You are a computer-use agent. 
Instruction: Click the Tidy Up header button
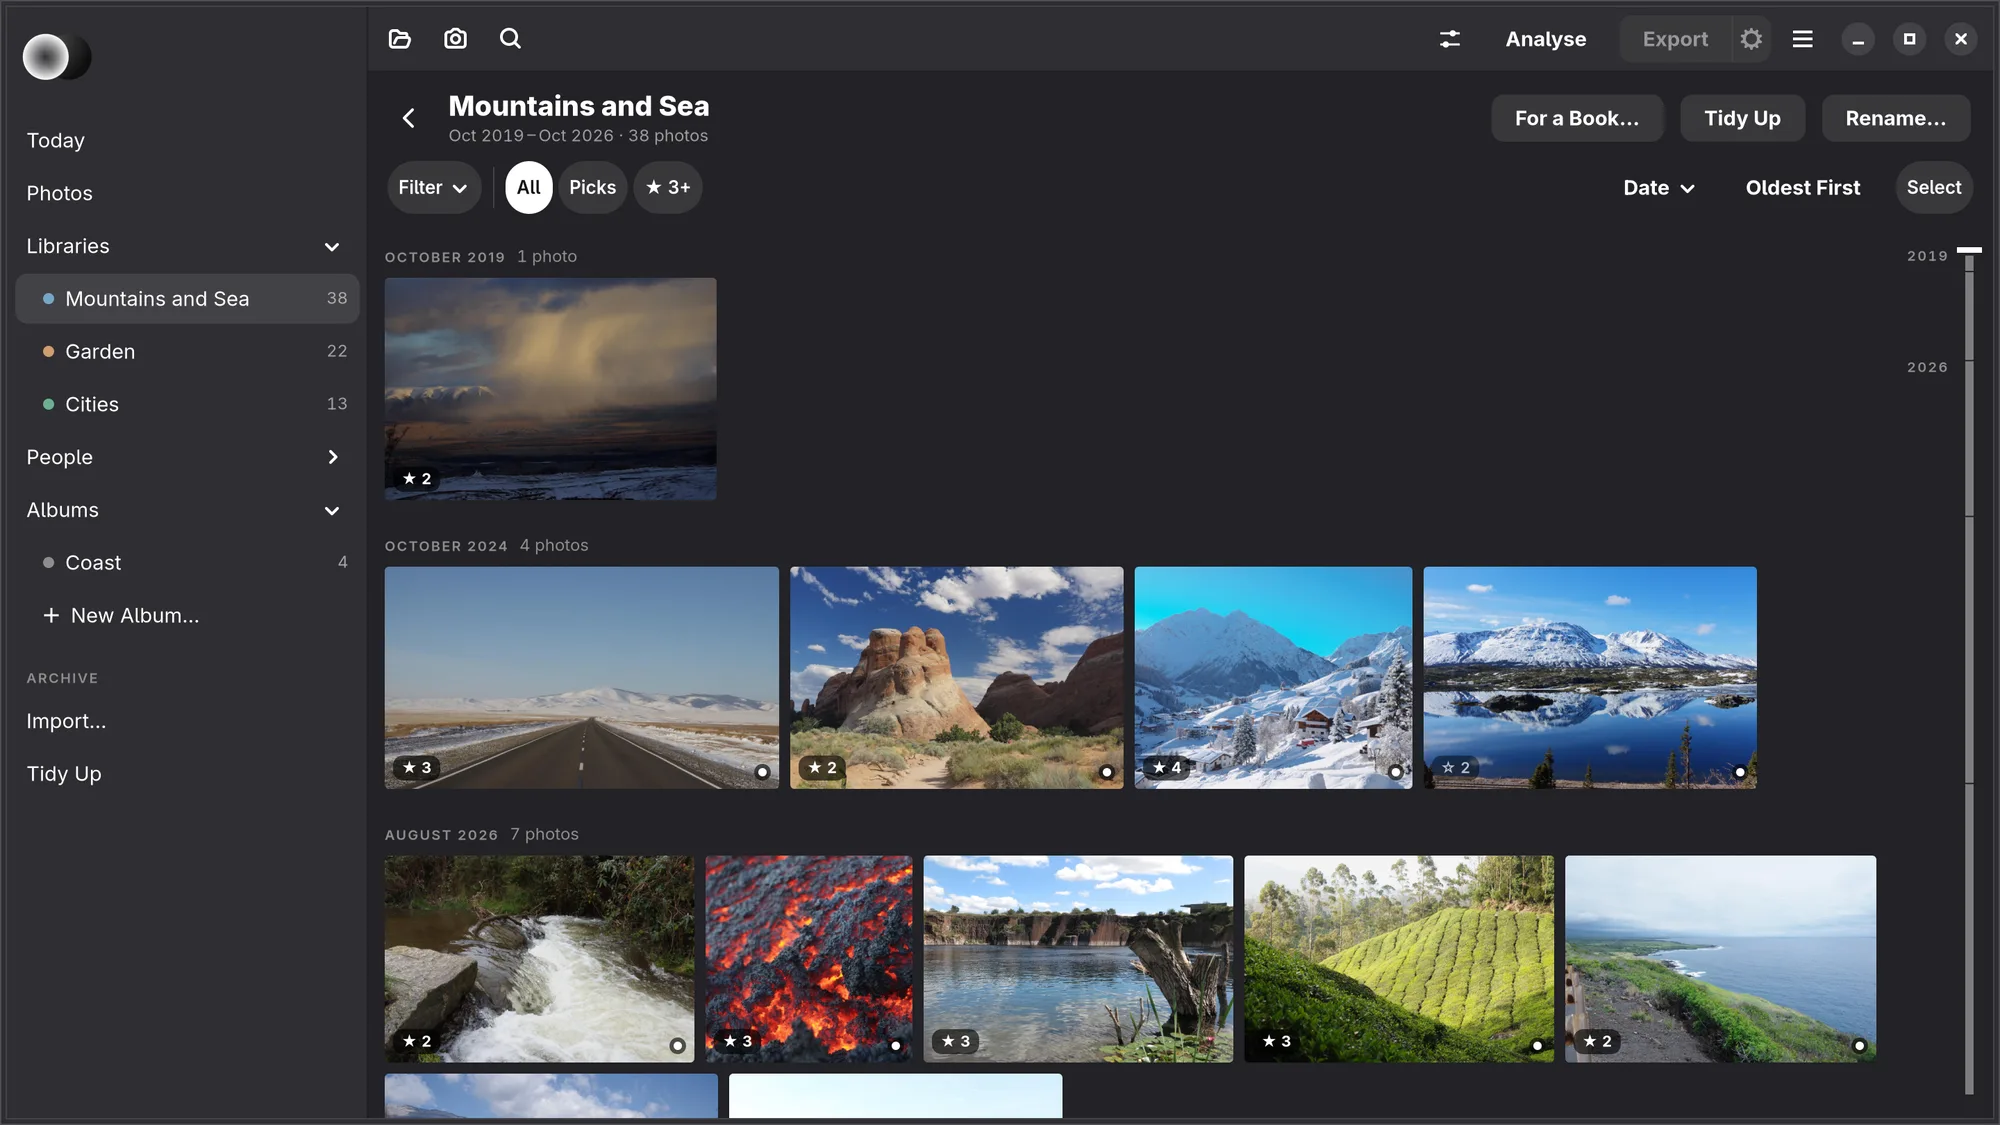pos(1742,118)
